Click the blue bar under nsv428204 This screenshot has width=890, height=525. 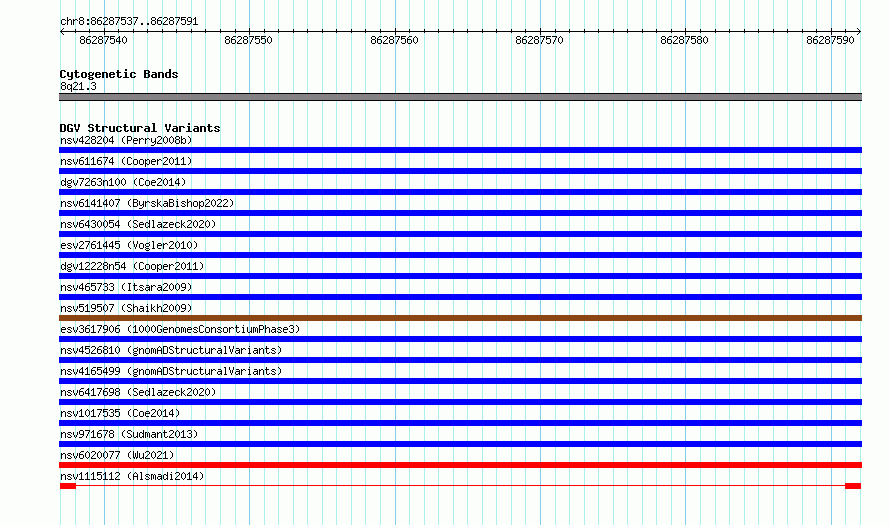460,150
